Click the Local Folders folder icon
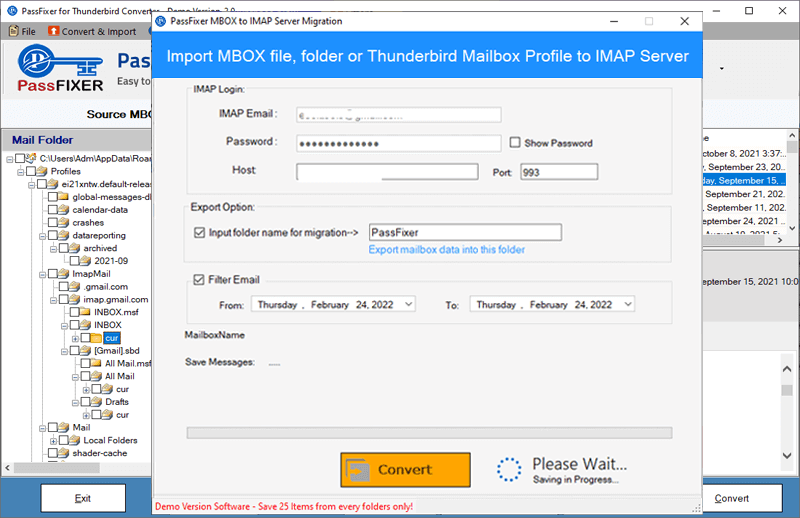This screenshot has height=518, width=800. coord(75,440)
